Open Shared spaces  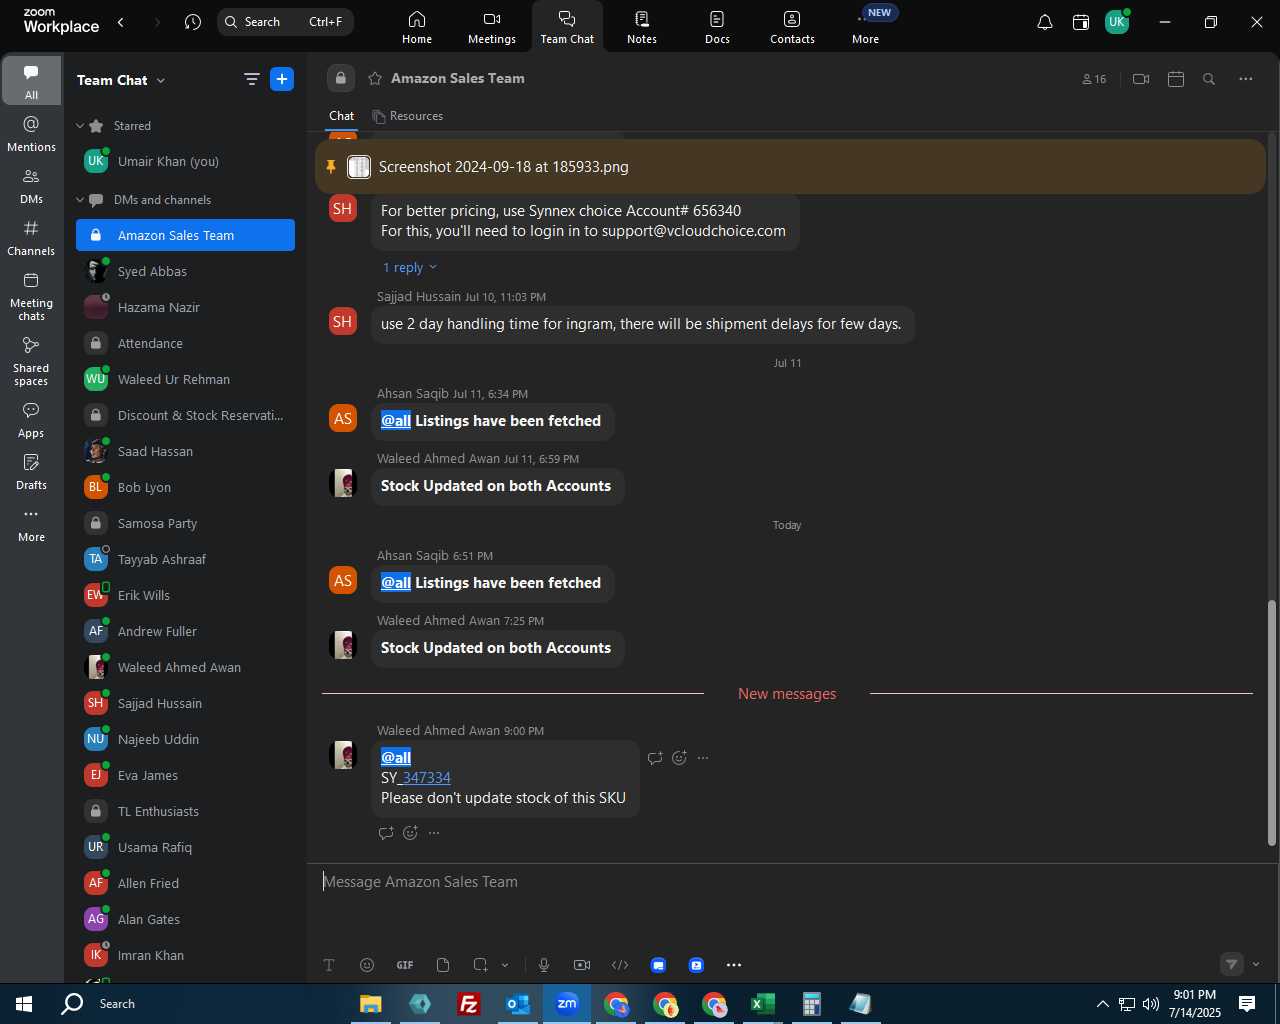[x=31, y=361]
